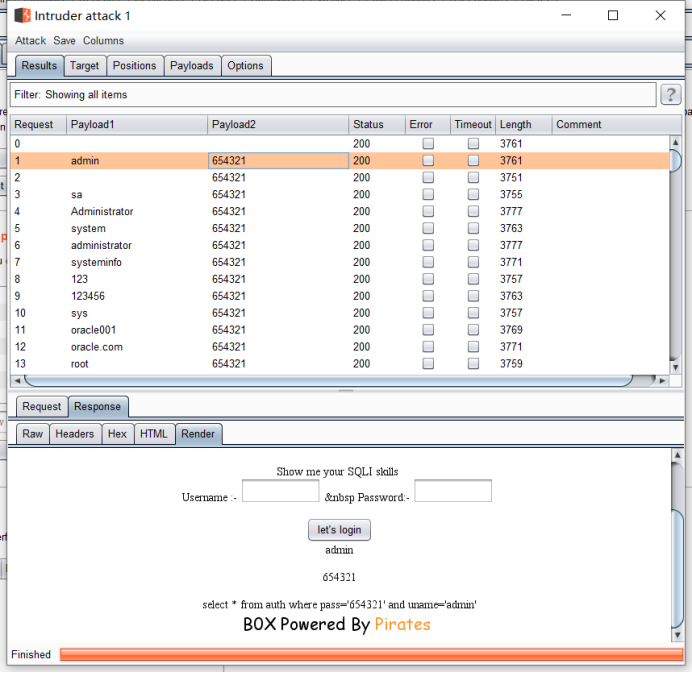This screenshot has width=692, height=673.
Task: Sort by the Error column header
Action: (428, 124)
